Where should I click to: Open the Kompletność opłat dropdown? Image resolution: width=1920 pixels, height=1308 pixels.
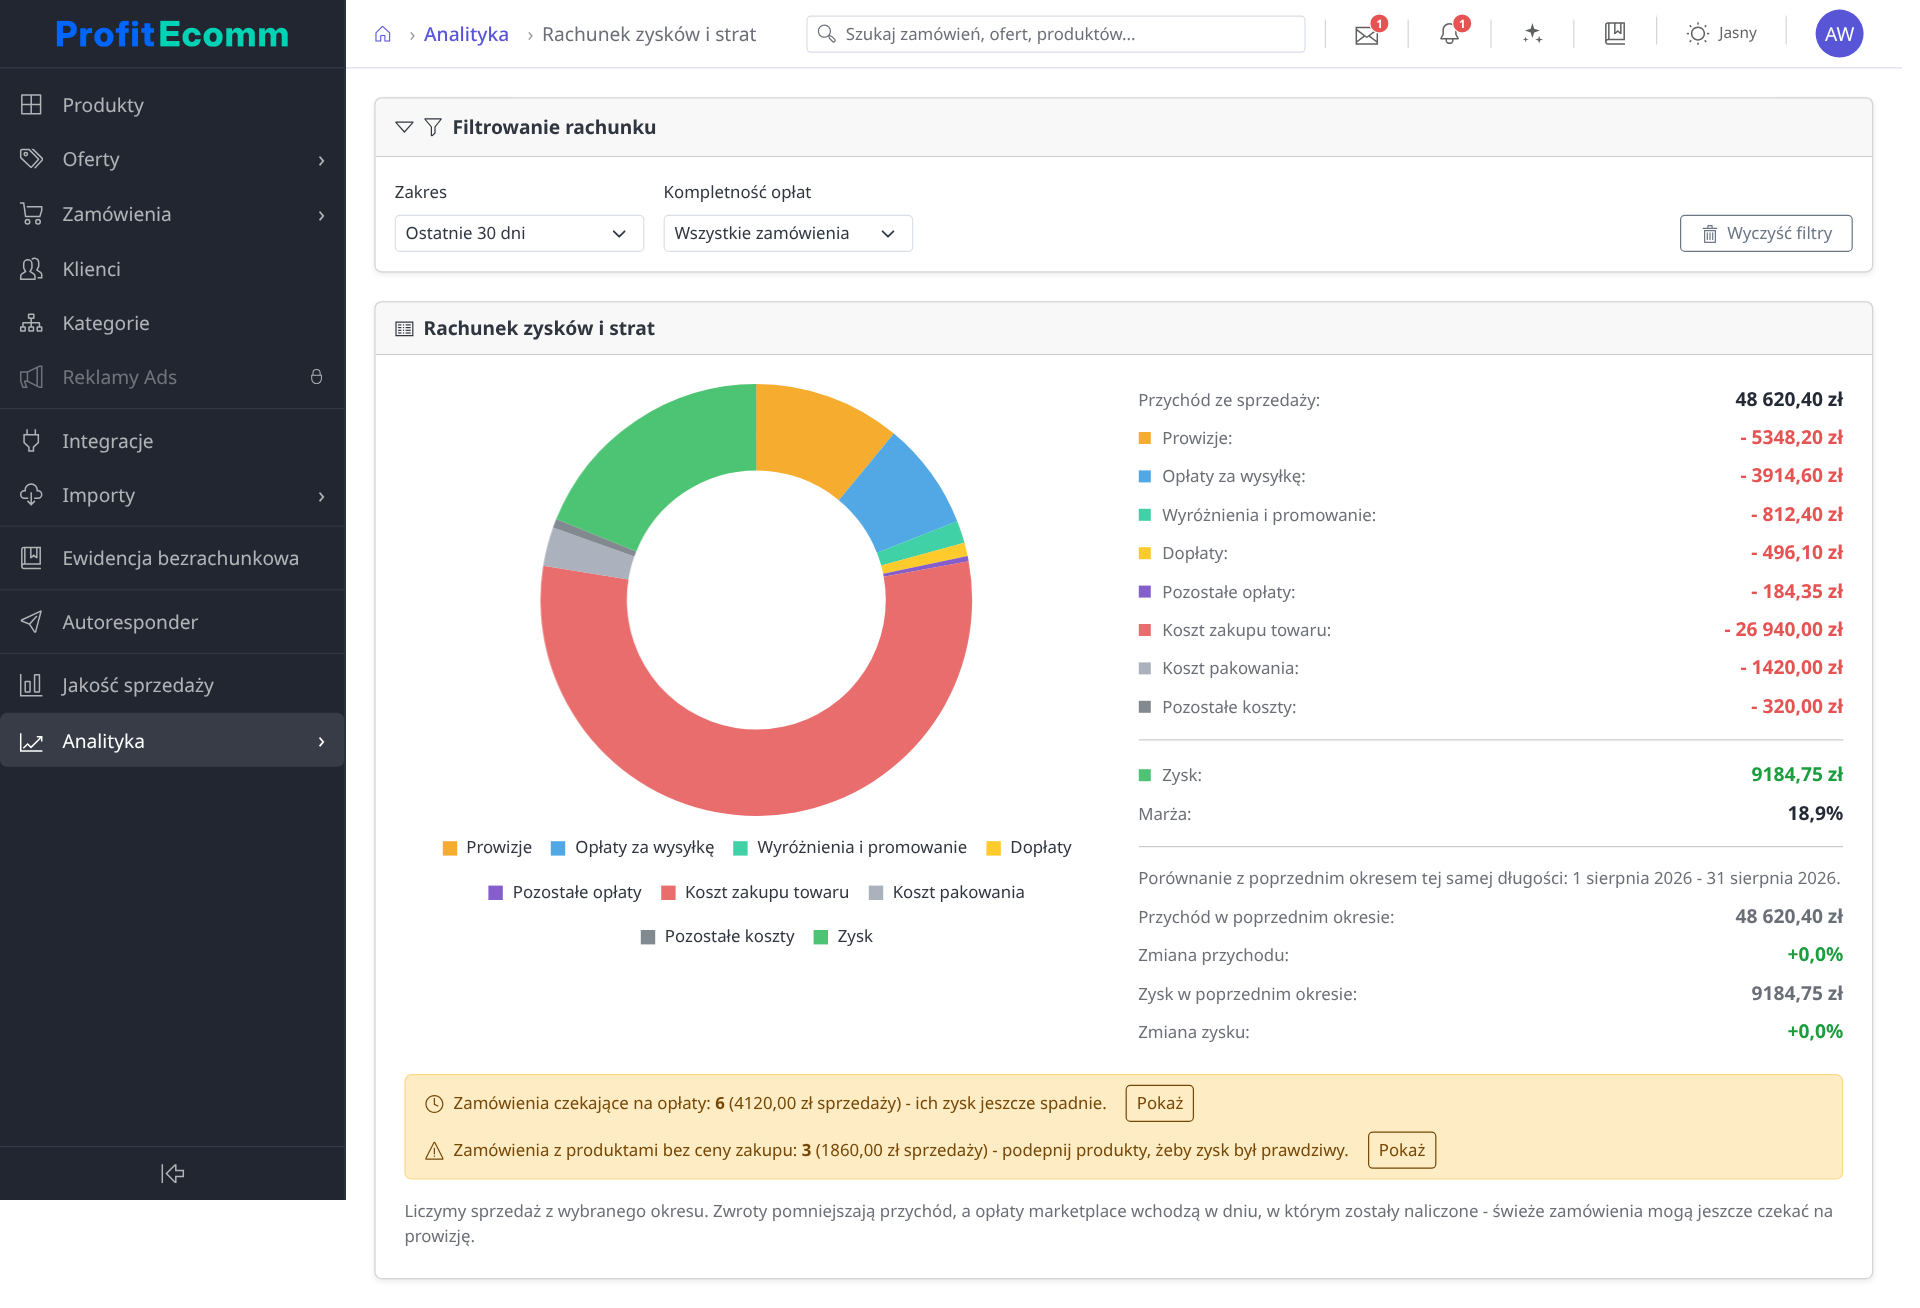coord(788,233)
